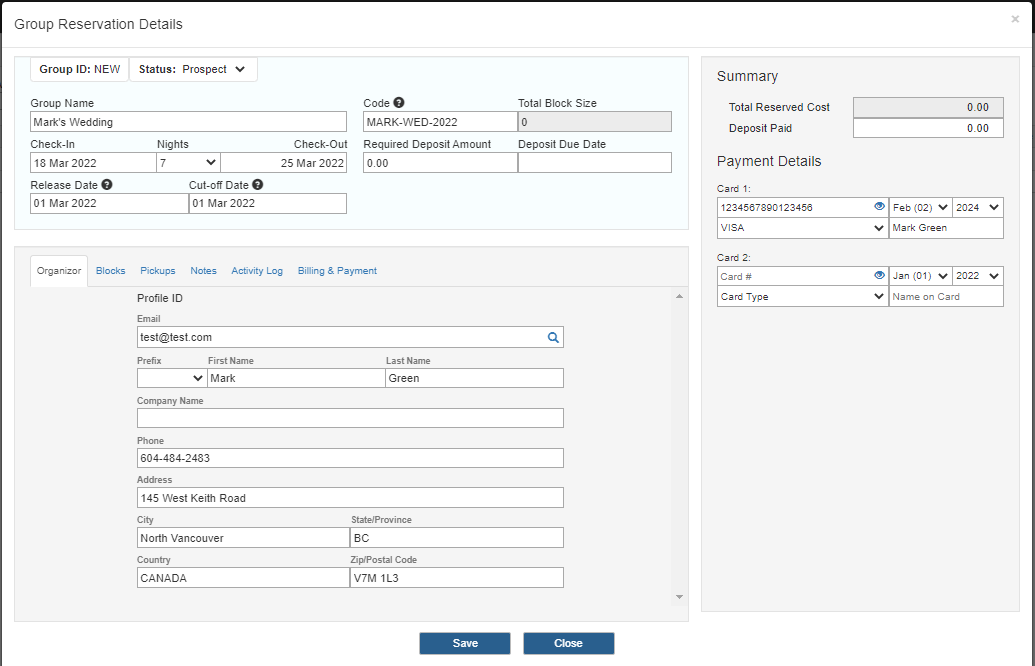
Task: Click the Release Date field
Action: (x=110, y=203)
